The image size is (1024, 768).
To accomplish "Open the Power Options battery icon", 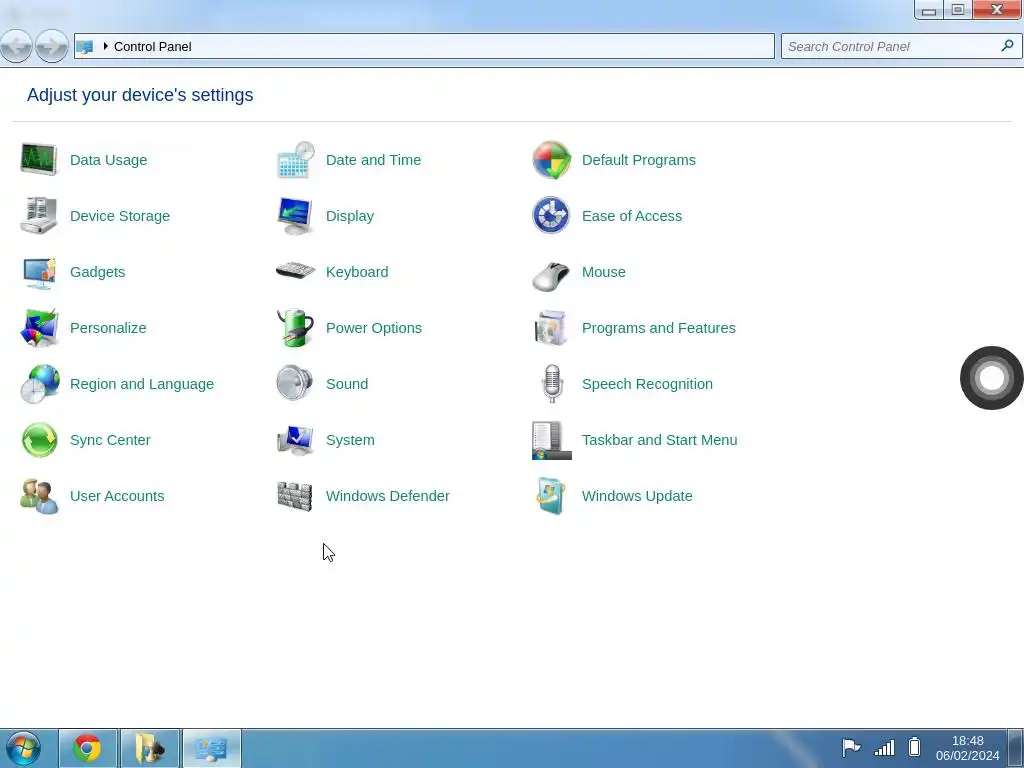I will [x=295, y=328].
